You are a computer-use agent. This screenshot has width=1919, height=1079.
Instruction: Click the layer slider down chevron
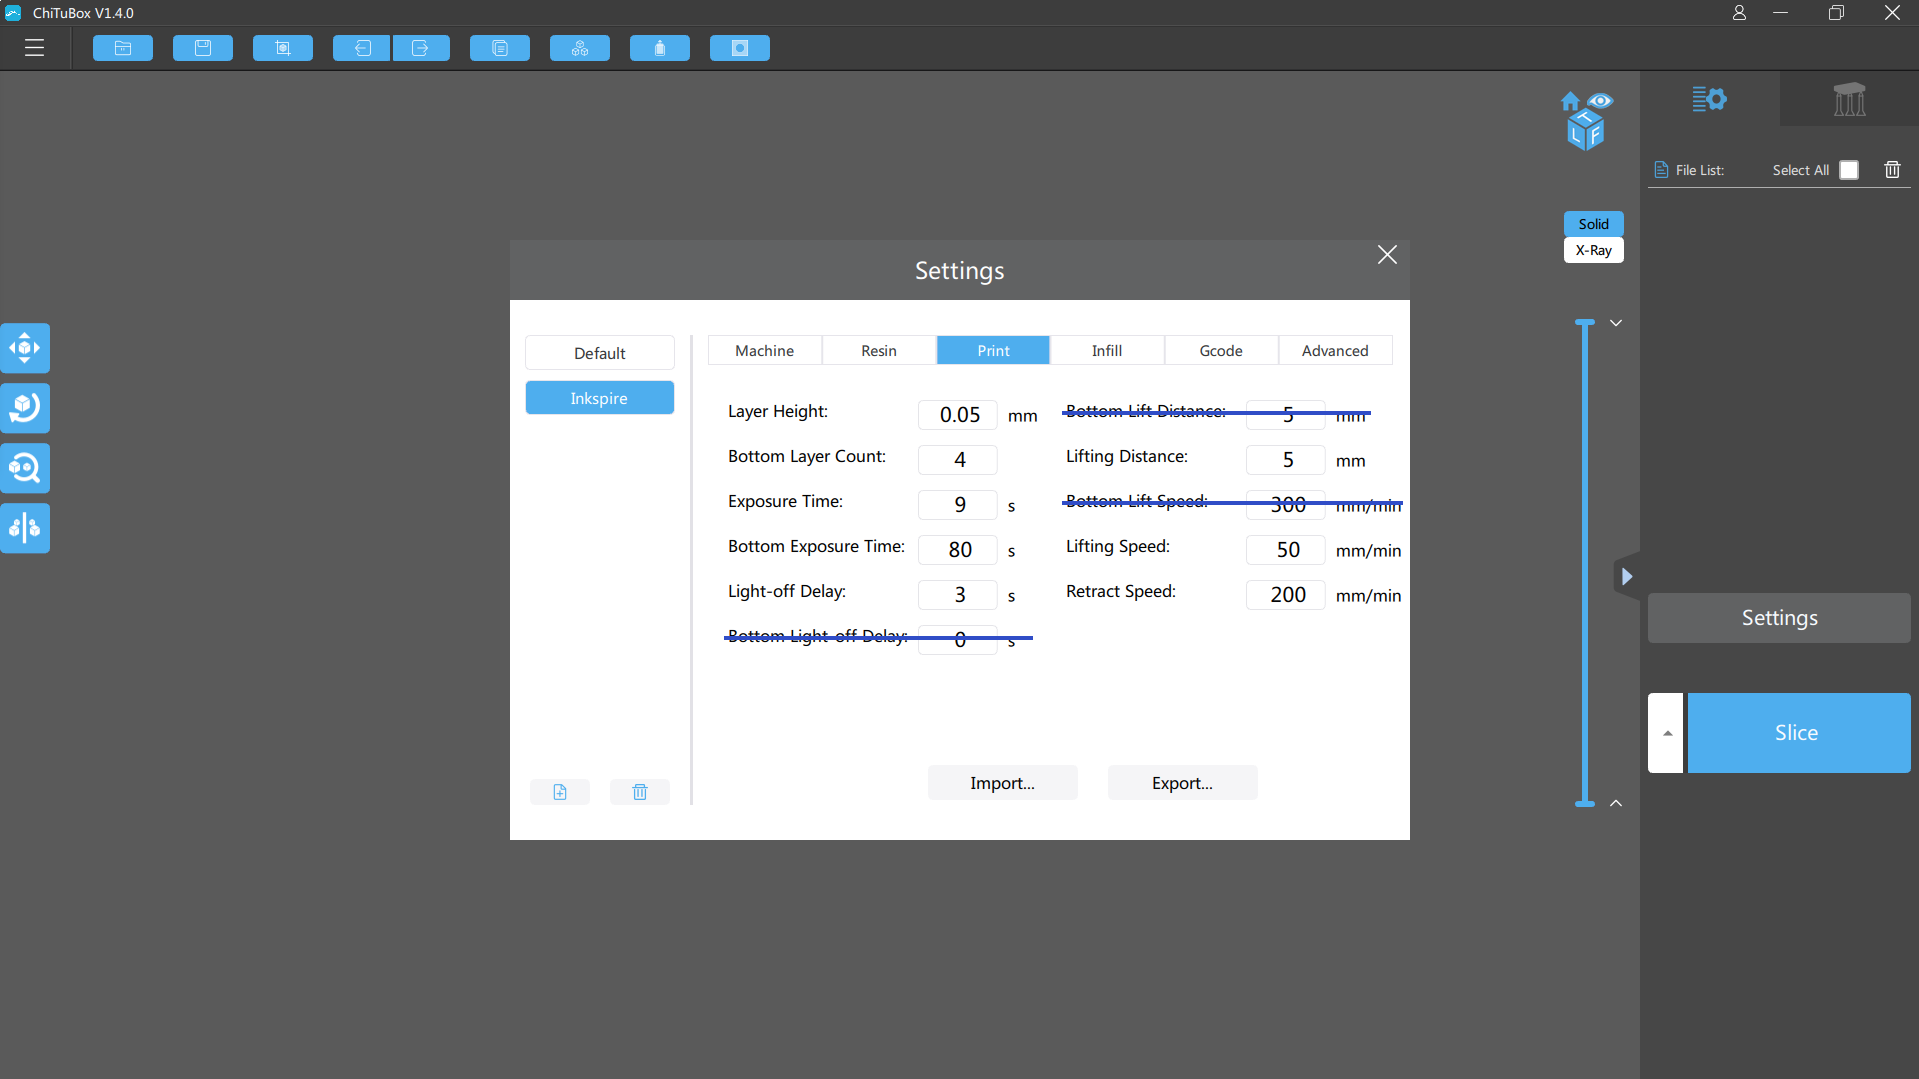click(1616, 323)
